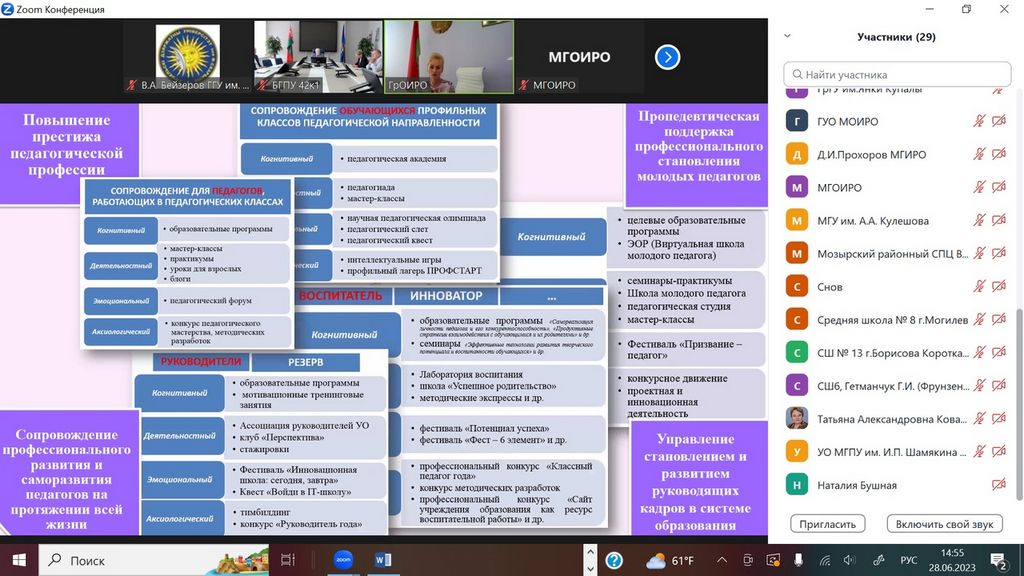
Task: Click muted mic icon for Наталия Бушная
Action: [980, 485]
